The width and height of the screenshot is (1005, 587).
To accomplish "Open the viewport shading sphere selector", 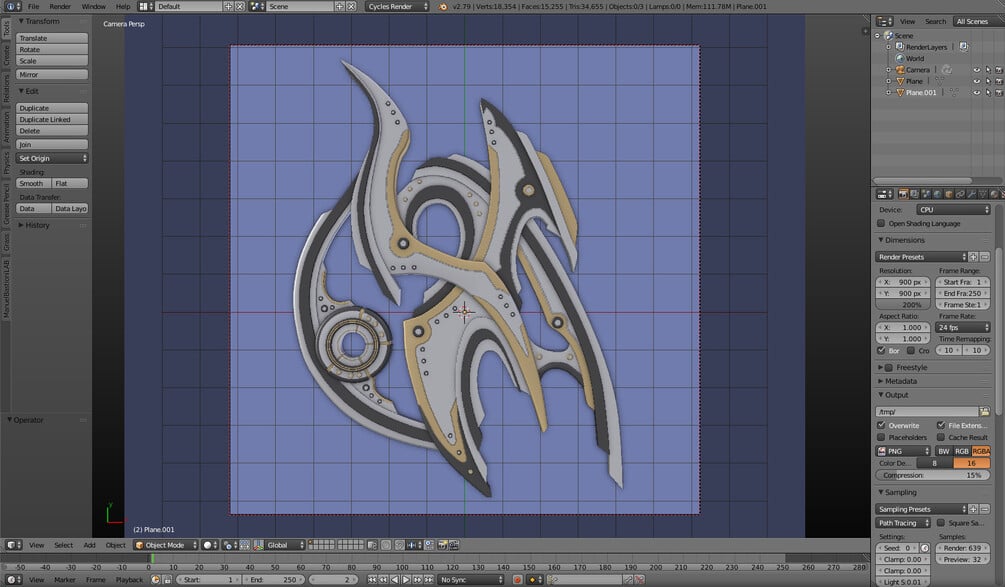I will [210, 545].
